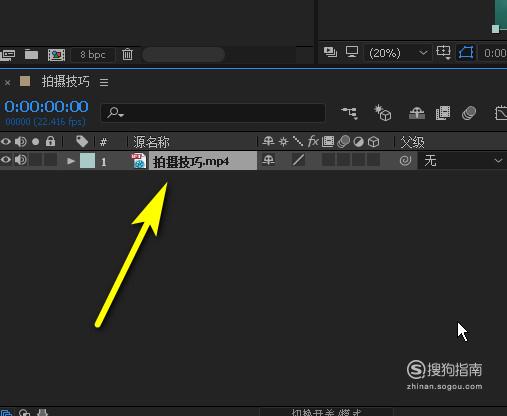Click the shy switch column header
This screenshot has height=416, width=507.
coord(268,142)
